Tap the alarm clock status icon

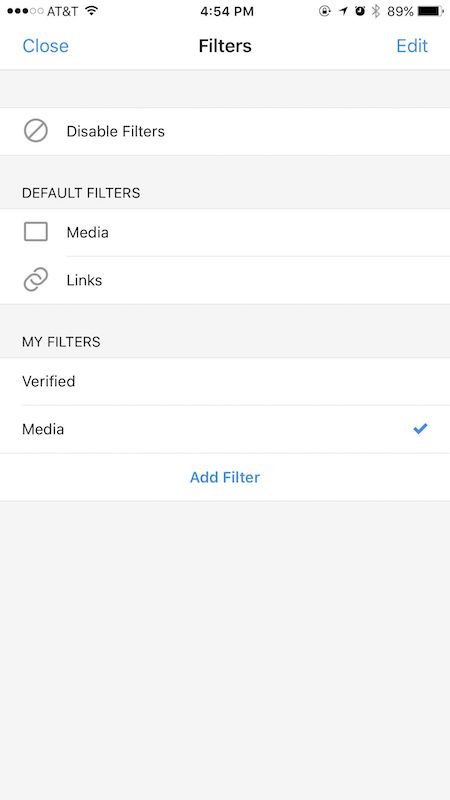click(x=360, y=11)
